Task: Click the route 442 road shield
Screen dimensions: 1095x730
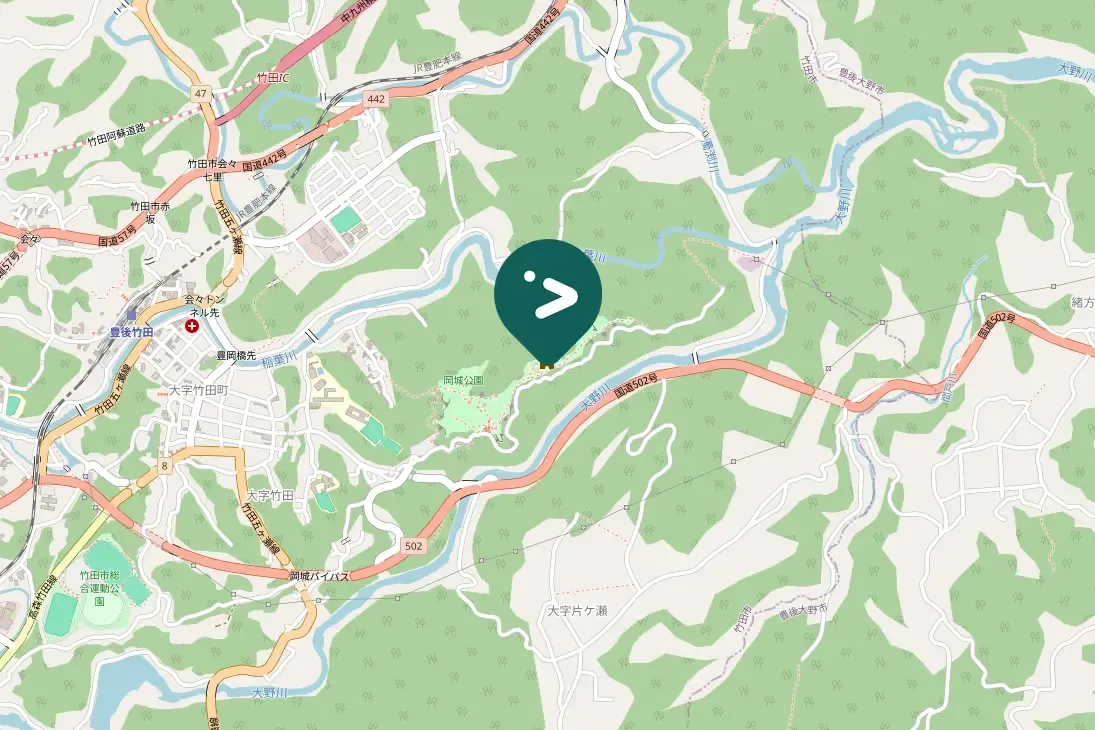Action: 376,99
